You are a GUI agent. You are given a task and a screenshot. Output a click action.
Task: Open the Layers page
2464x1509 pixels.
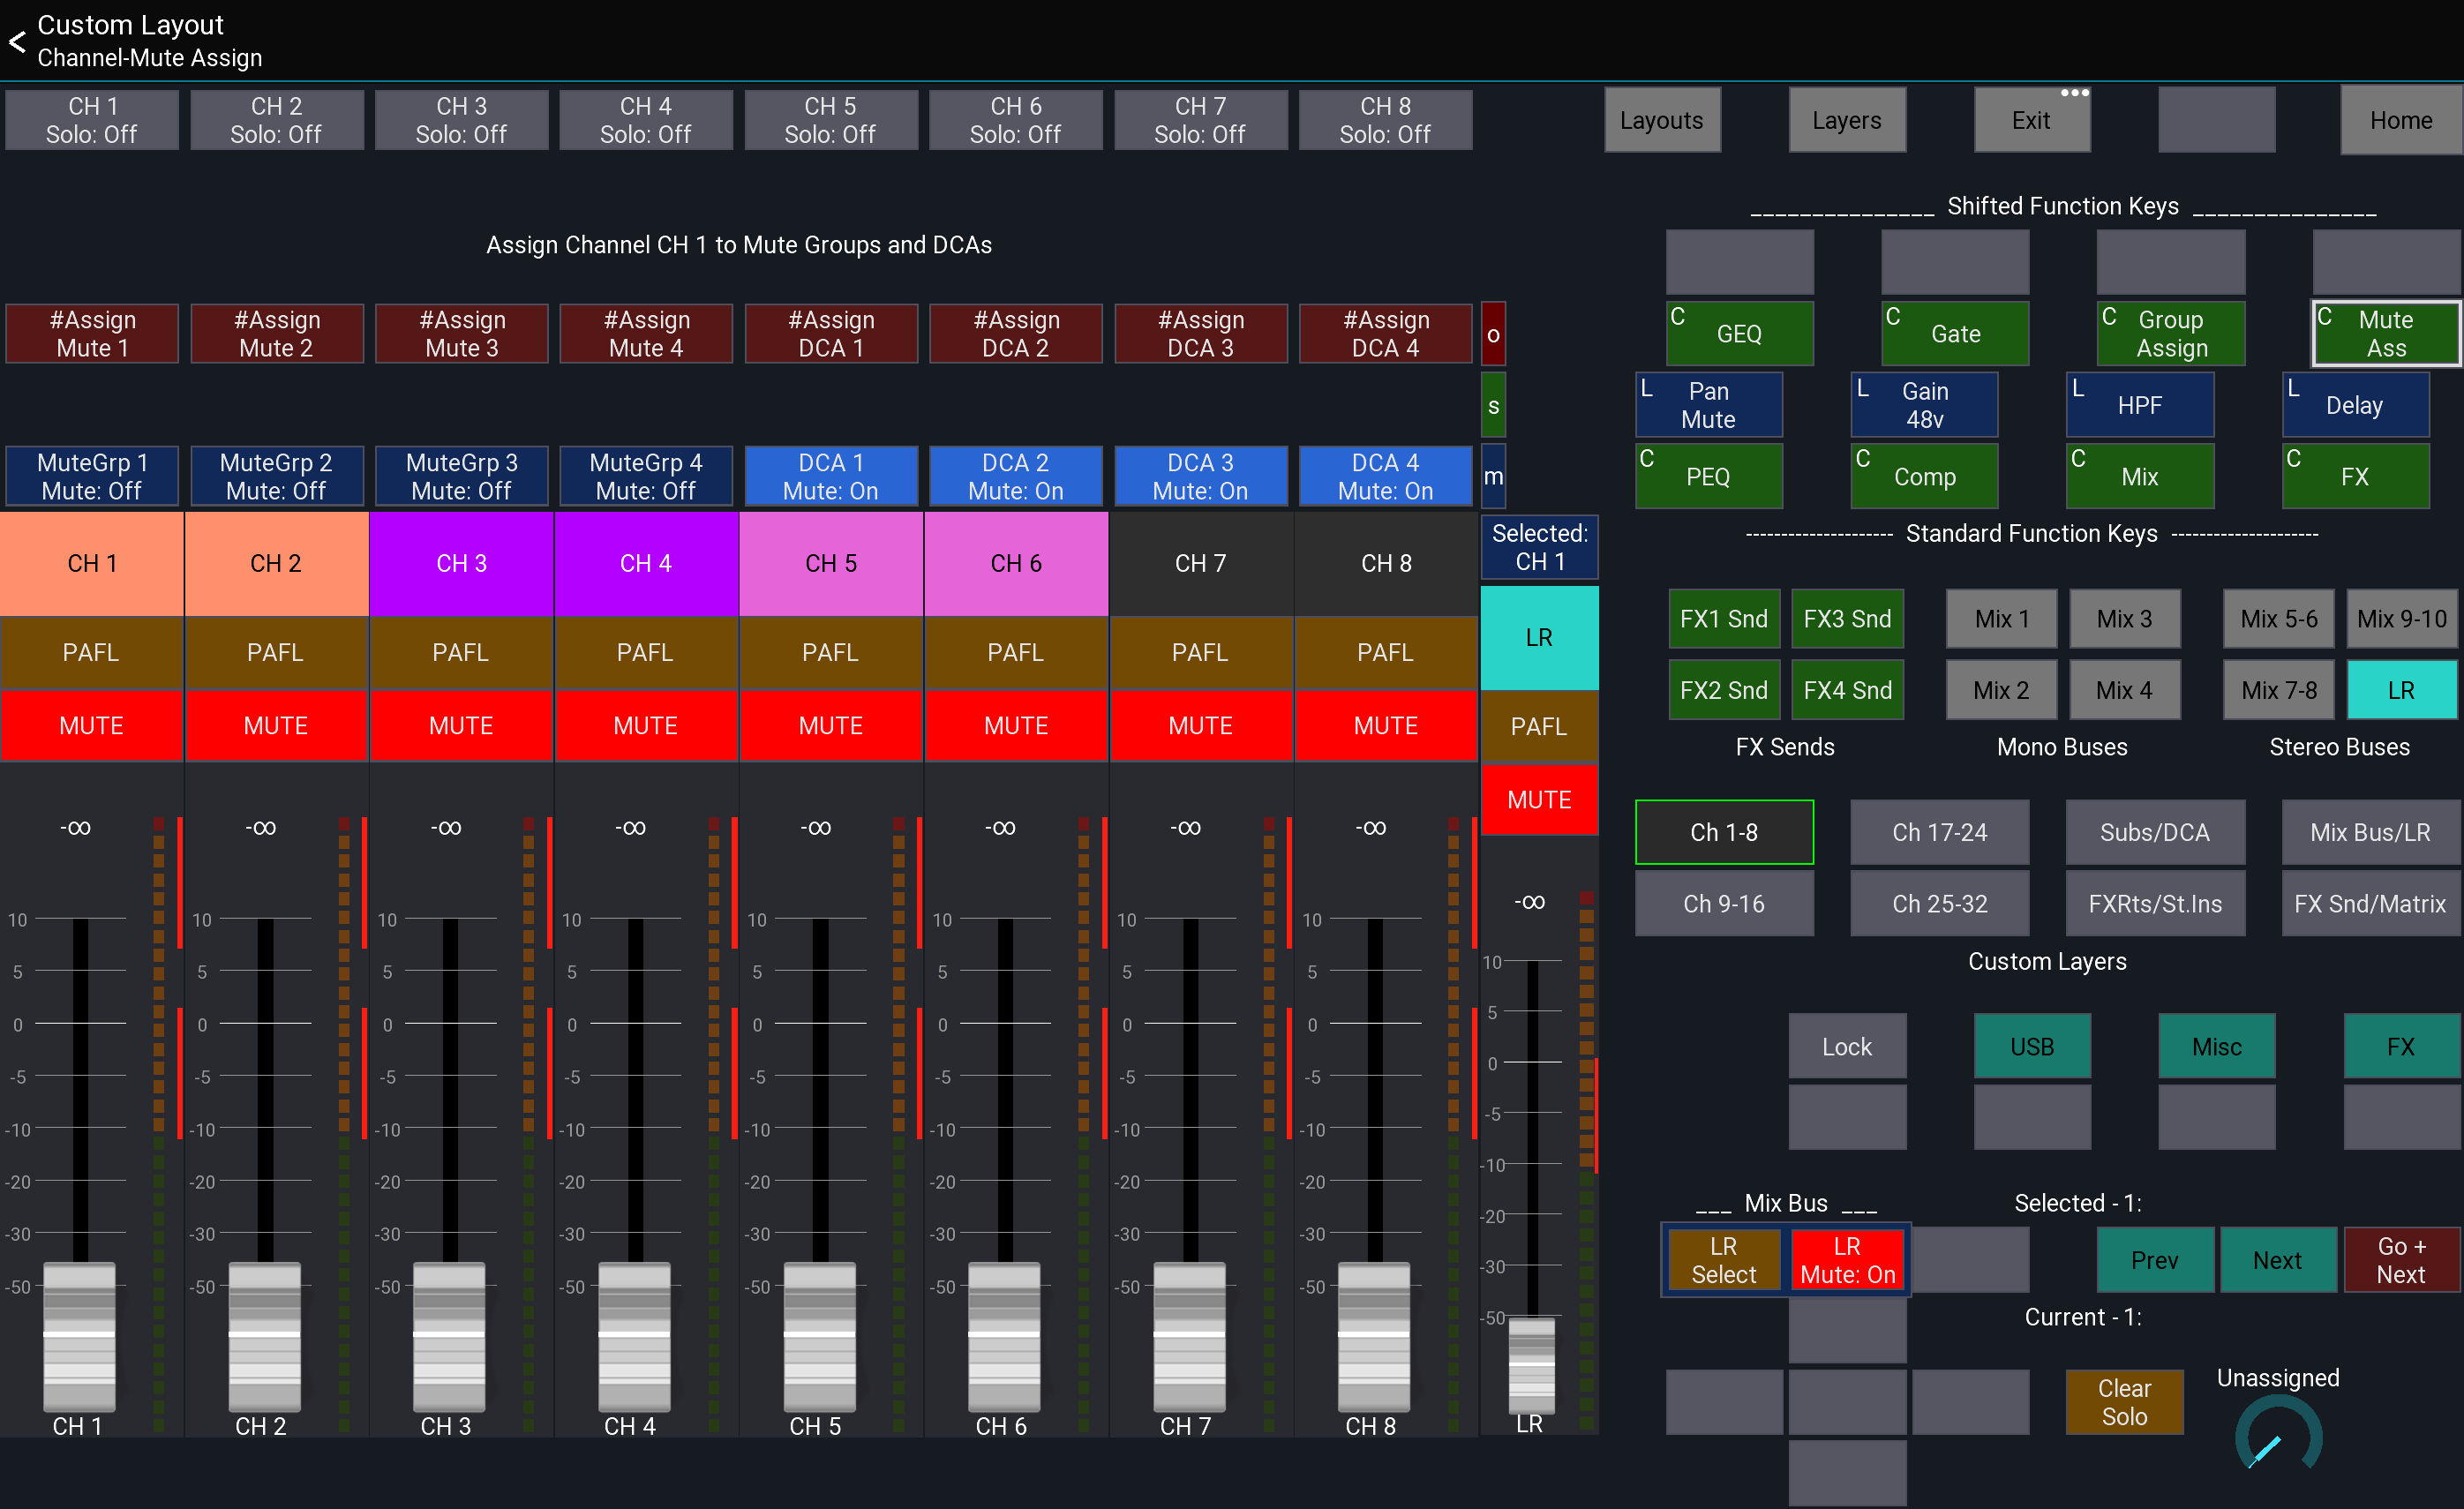point(1847,120)
